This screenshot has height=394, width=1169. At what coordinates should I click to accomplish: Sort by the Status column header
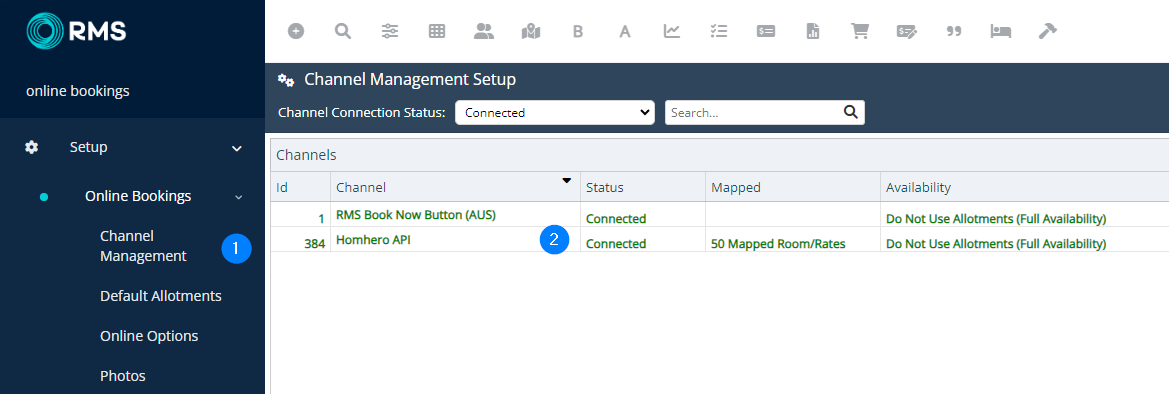pyautogui.click(x=643, y=187)
